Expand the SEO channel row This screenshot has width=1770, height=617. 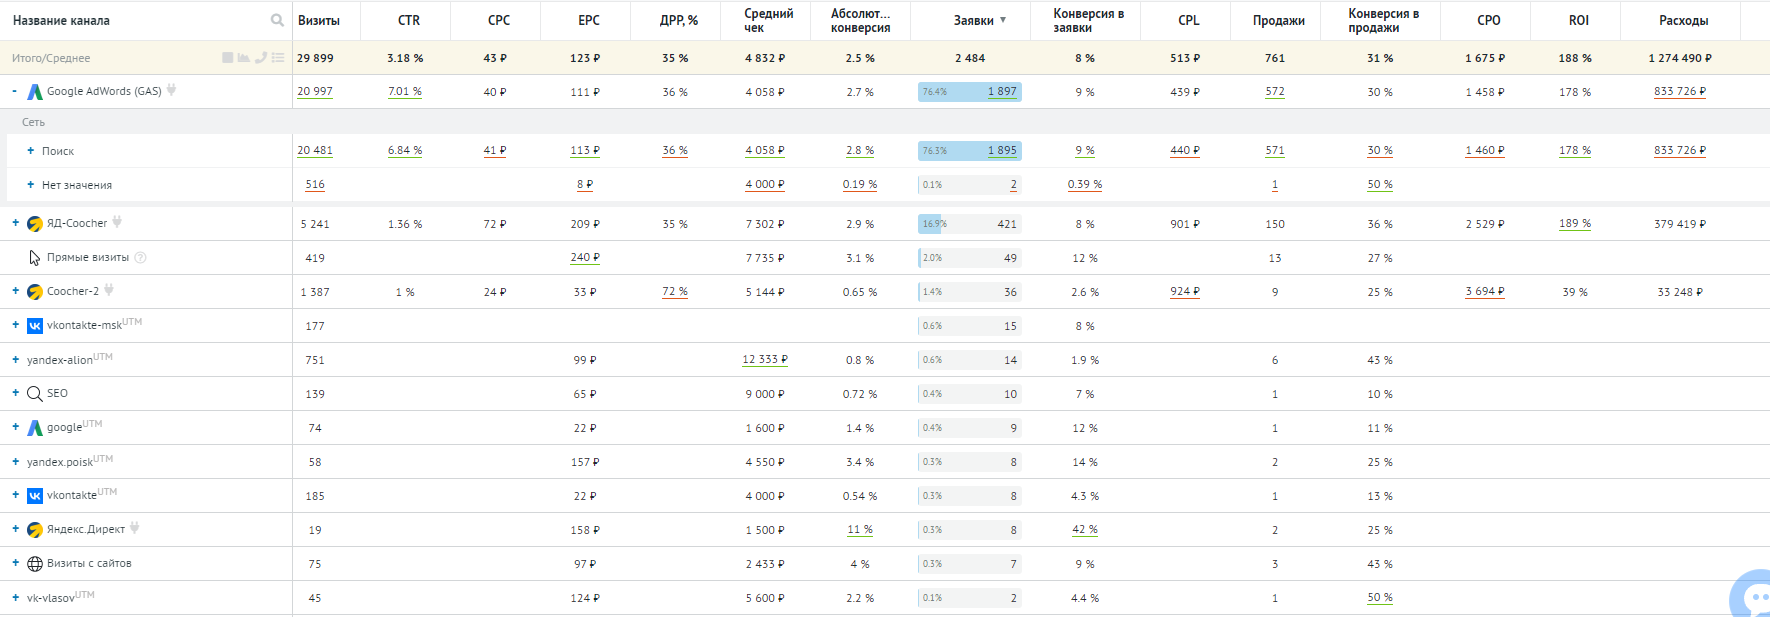coord(15,393)
